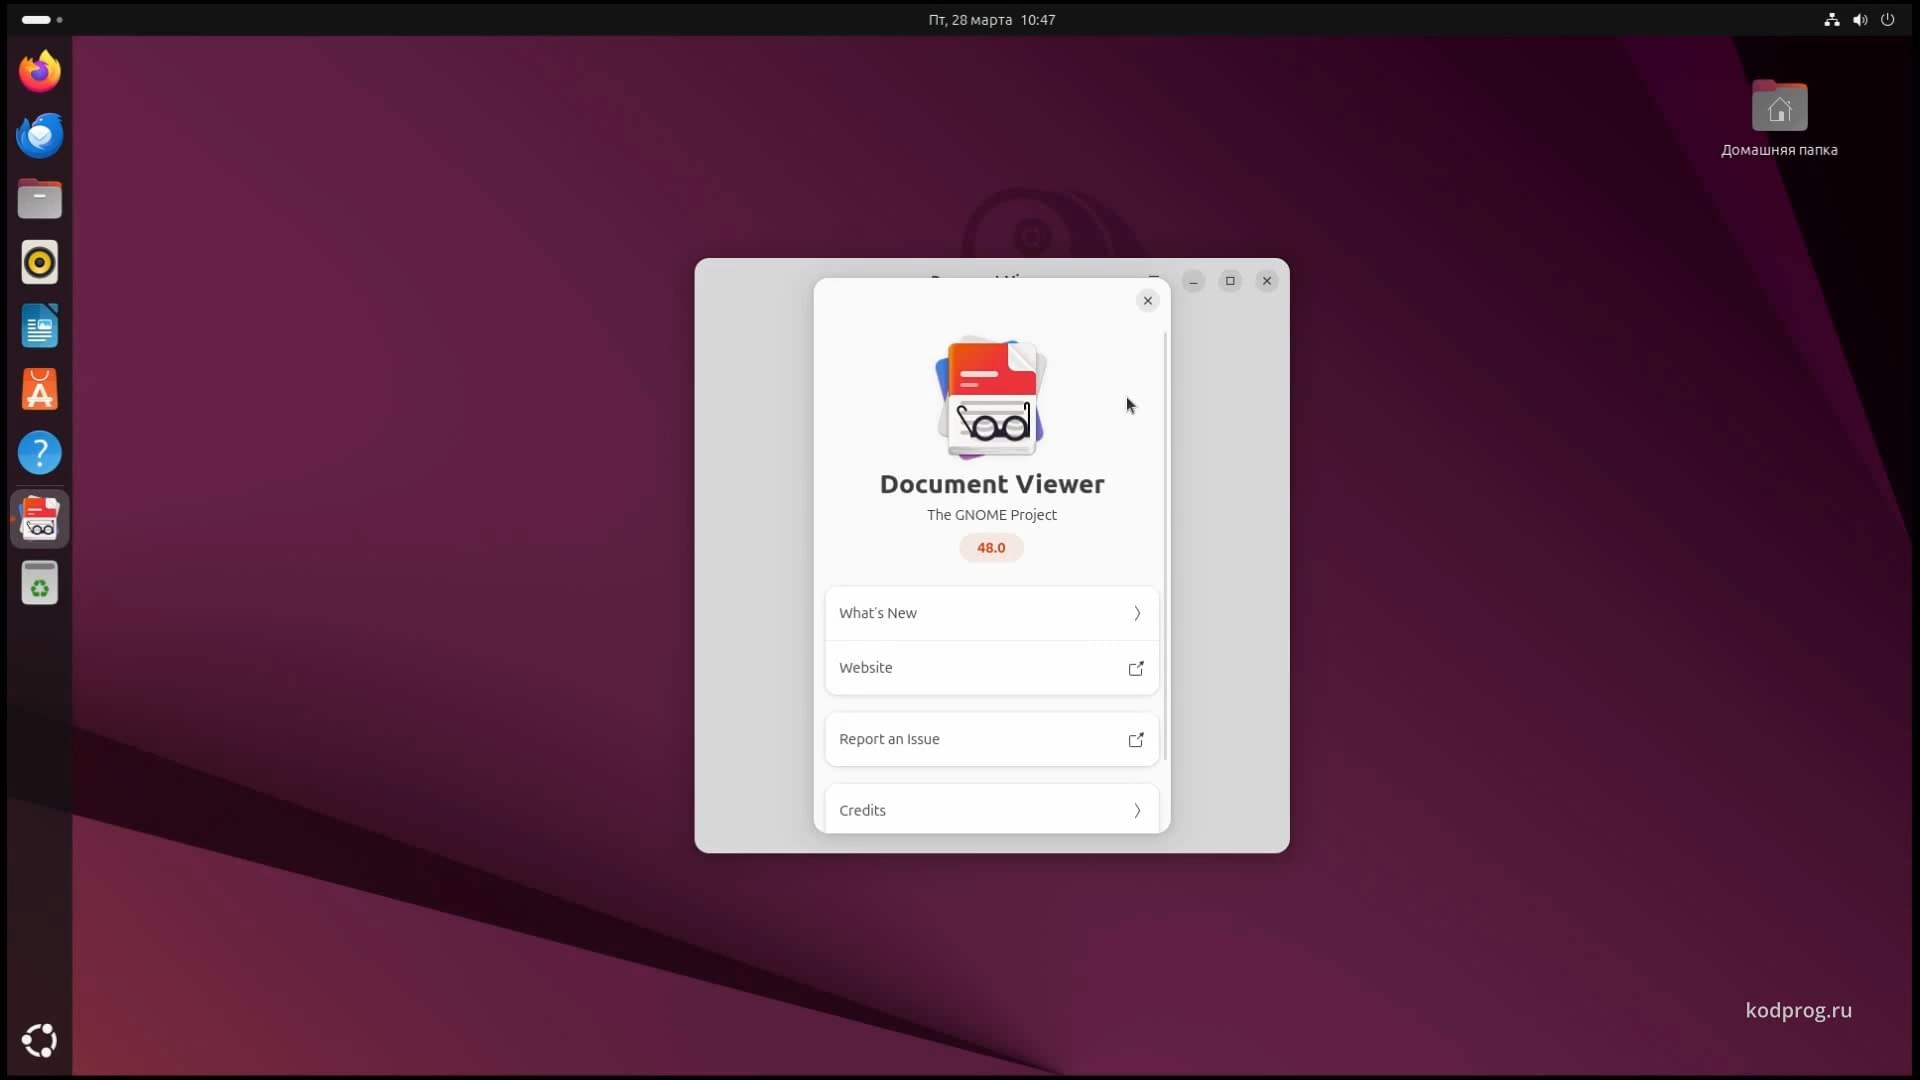Click the large Document Viewer app logo
The image size is (1920, 1080).
(991, 397)
